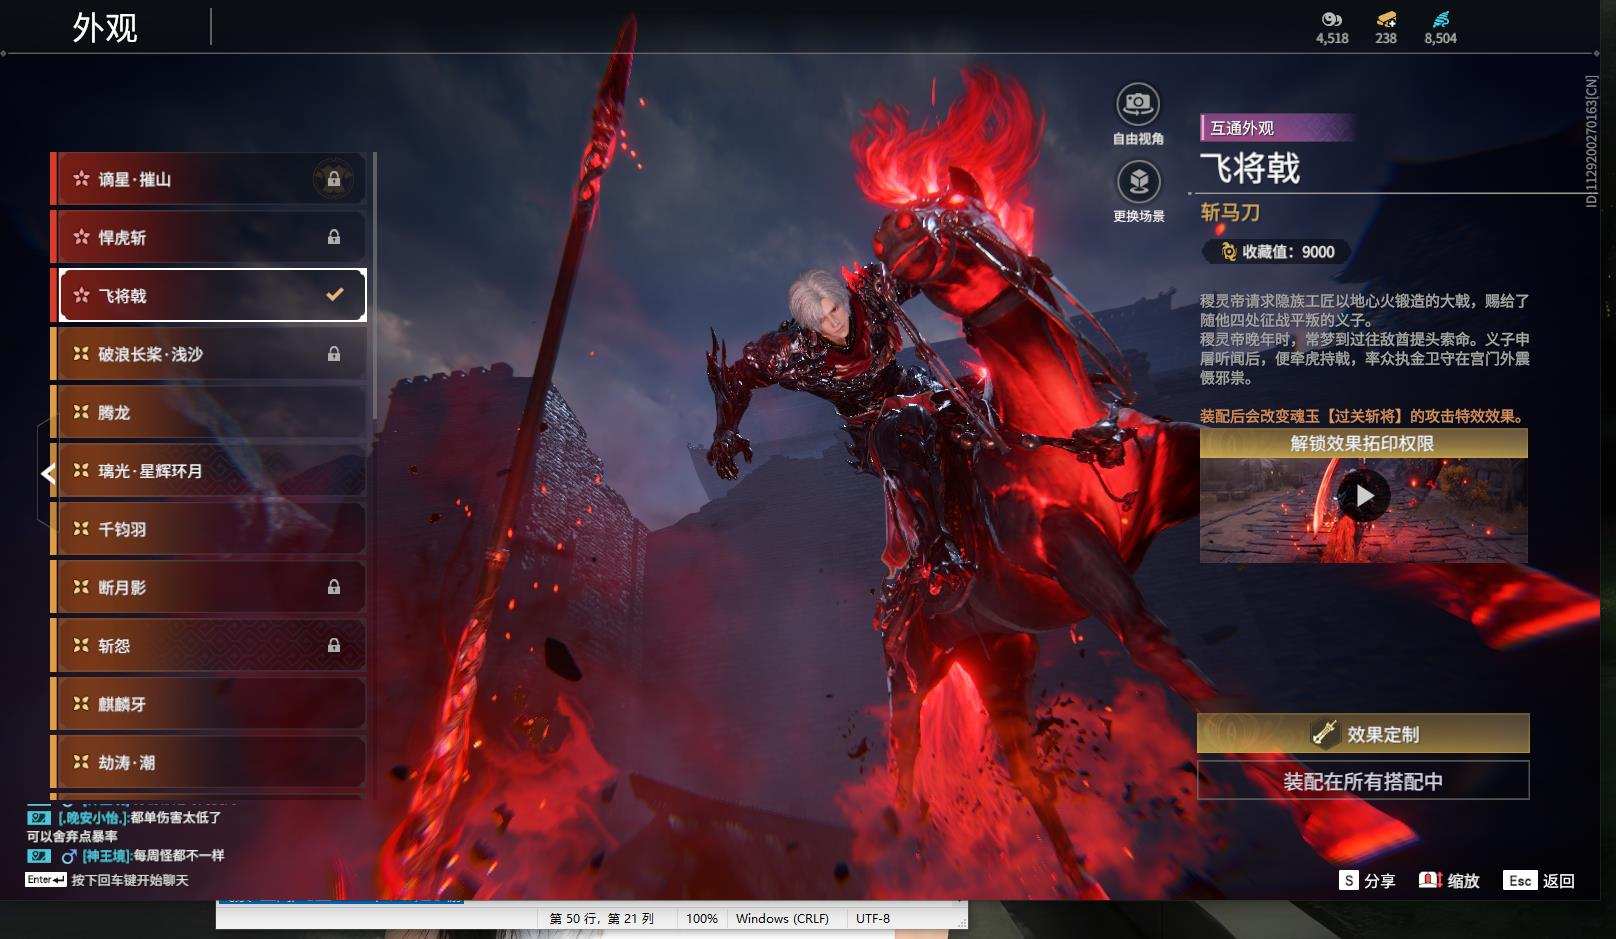Open the 效果定制 effect customization button
This screenshot has width=1616, height=939.
click(x=1363, y=734)
